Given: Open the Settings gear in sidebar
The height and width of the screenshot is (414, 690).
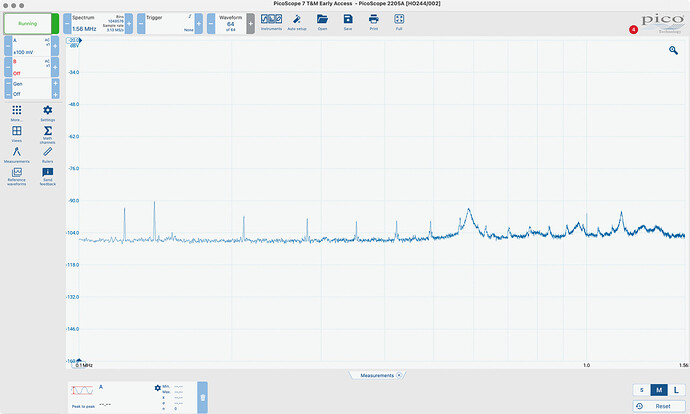Looking at the screenshot, I should pos(48,113).
